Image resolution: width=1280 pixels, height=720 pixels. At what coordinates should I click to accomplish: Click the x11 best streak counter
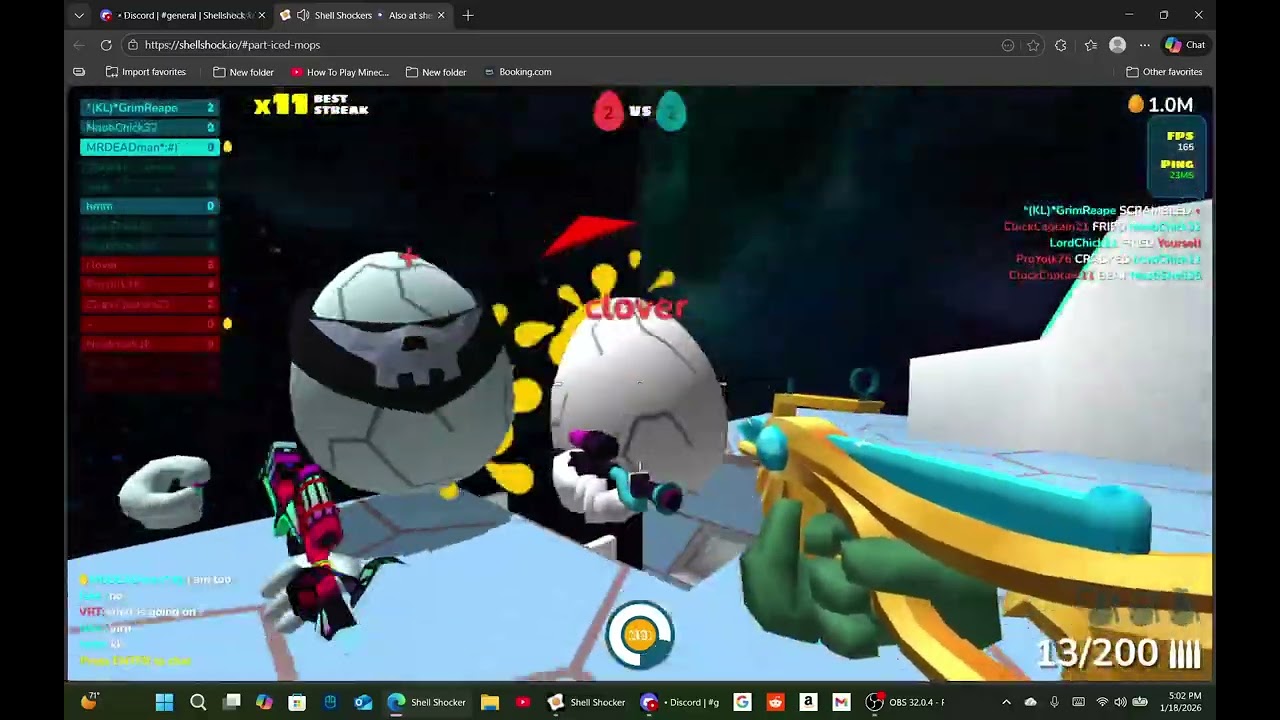[x=311, y=105]
